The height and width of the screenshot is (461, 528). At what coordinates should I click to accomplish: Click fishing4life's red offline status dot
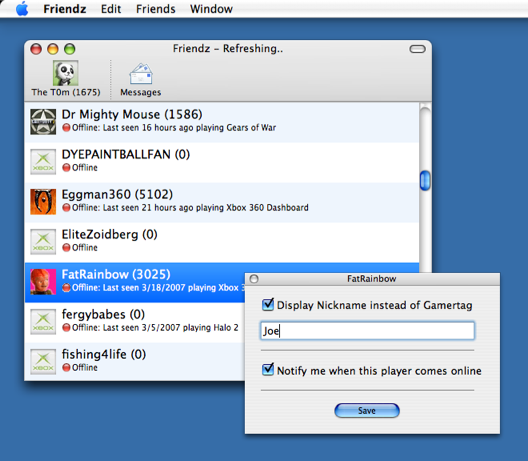(x=66, y=367)
